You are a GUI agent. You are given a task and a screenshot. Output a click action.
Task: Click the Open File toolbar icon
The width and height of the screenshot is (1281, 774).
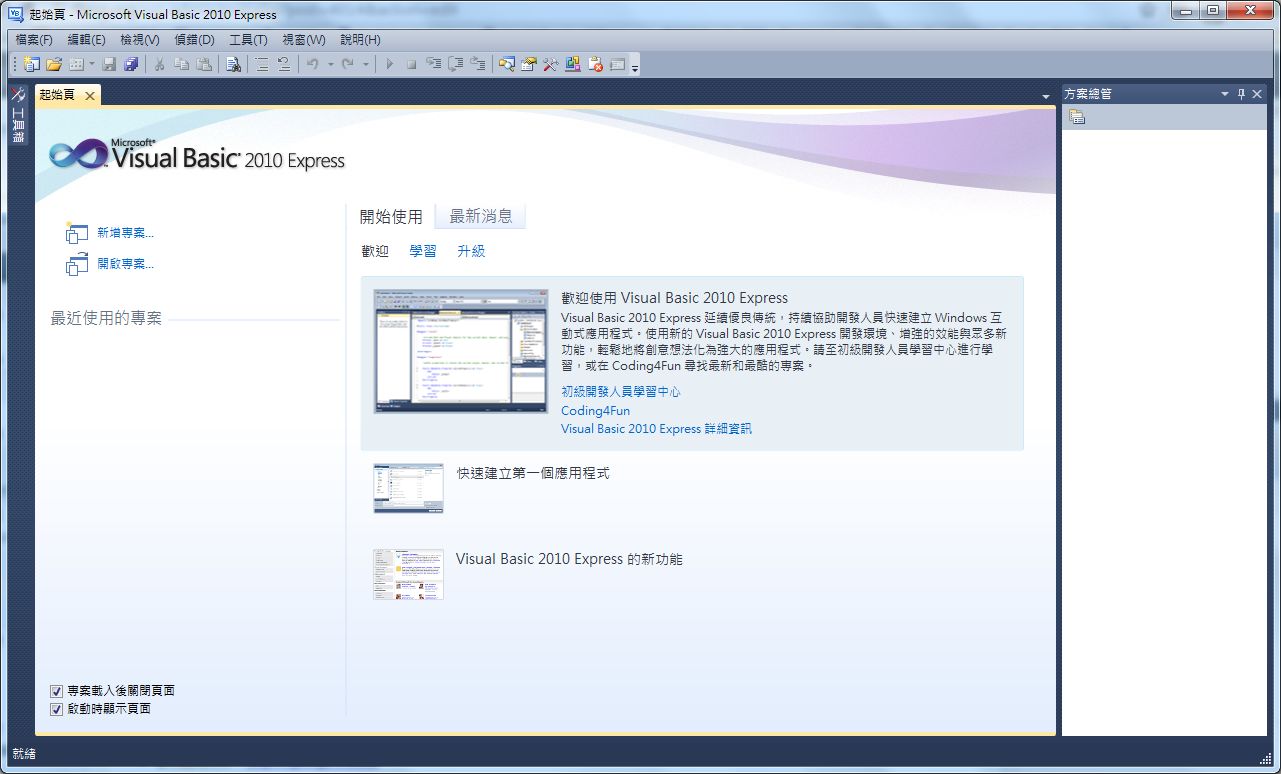pyautogui.click(x=54, y=65)
